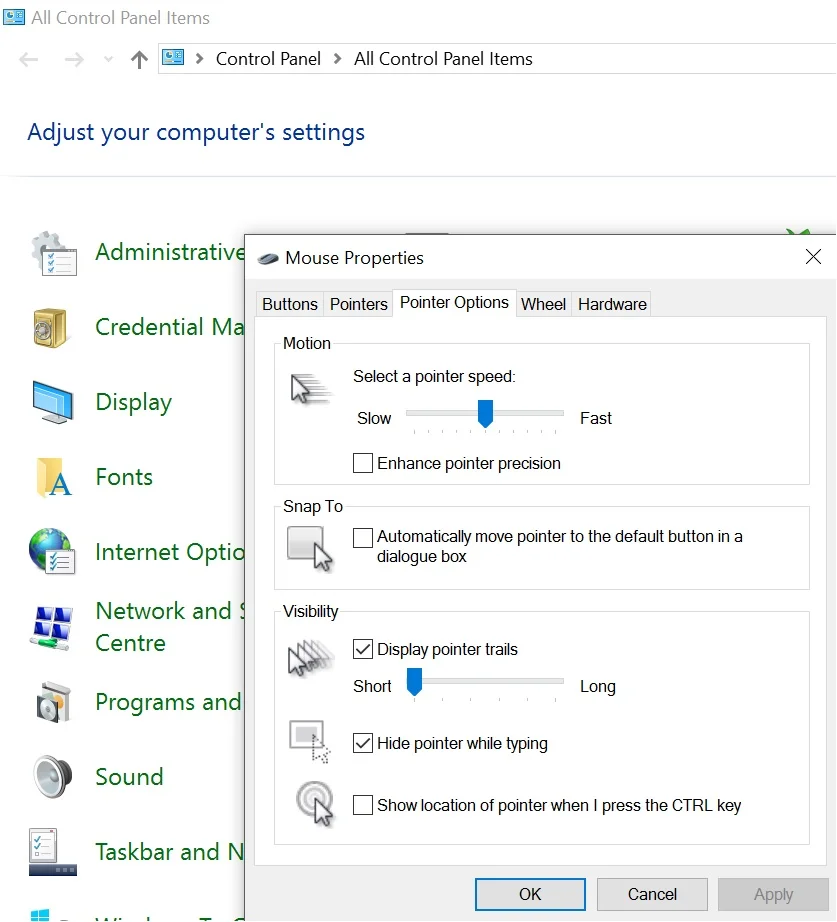Click the Taskbar and Navigation icon

pos(52,852)
